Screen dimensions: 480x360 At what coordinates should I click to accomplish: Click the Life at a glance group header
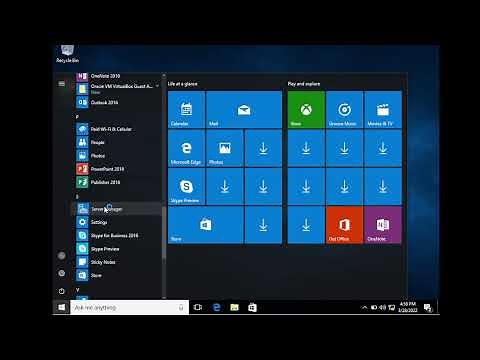[x=182, y=84]
